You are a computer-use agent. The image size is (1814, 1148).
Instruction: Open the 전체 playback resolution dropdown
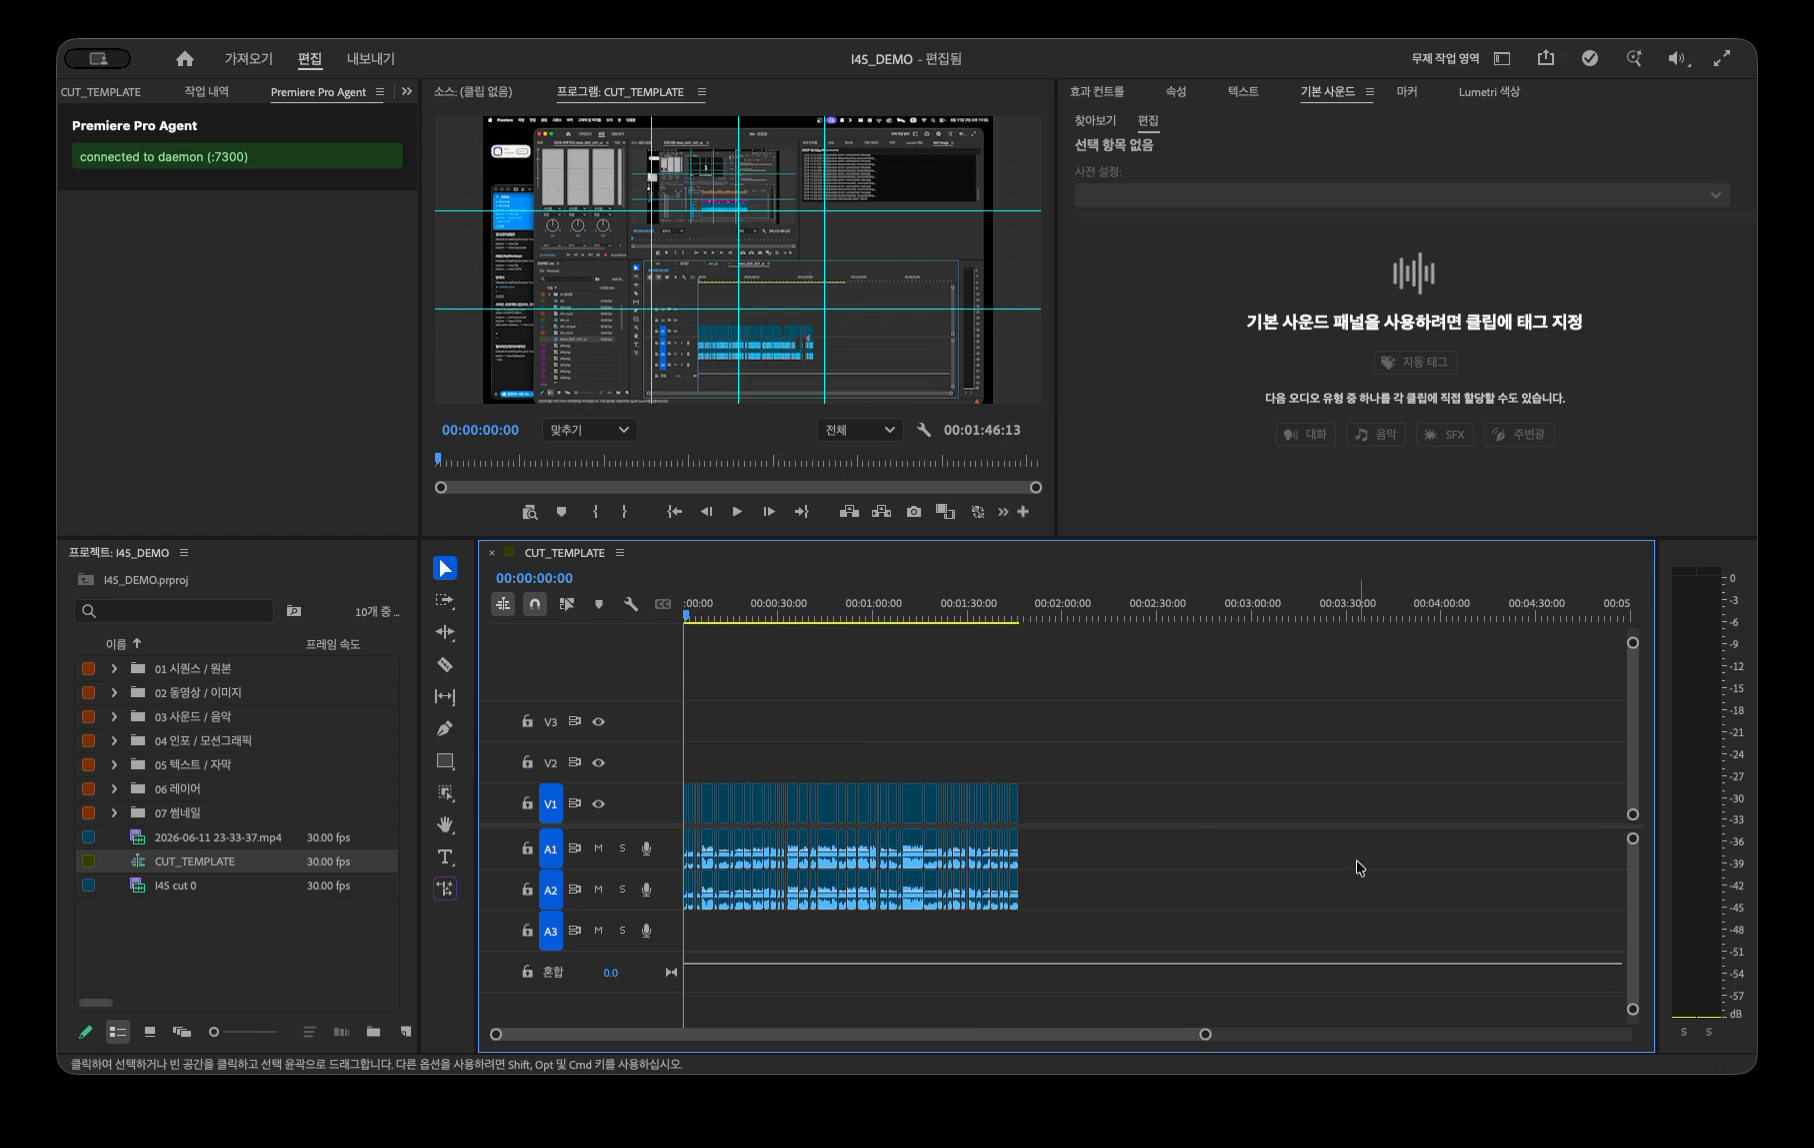tap(859, 430)
